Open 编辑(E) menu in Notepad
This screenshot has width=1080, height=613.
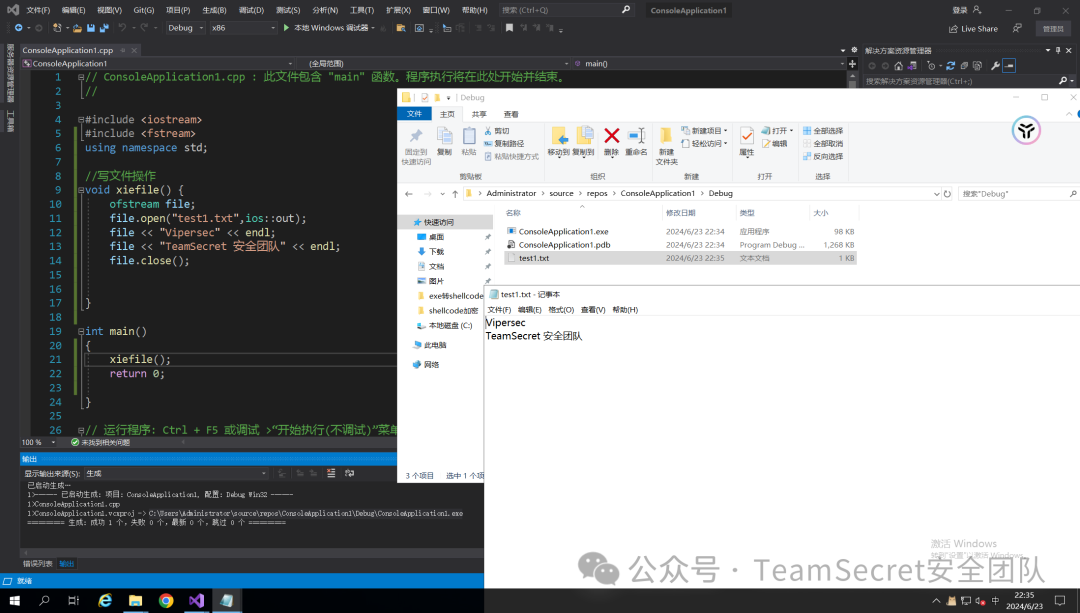pos(529,310)
